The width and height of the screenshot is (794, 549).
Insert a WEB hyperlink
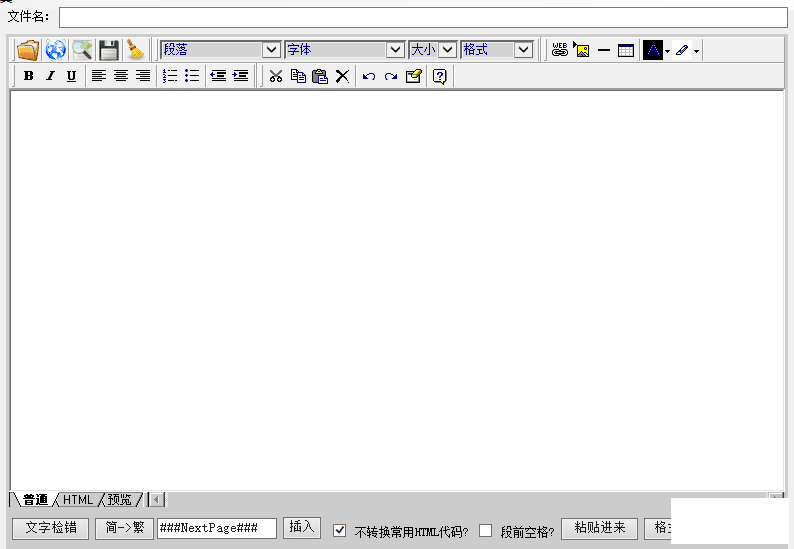coord(560,50)
